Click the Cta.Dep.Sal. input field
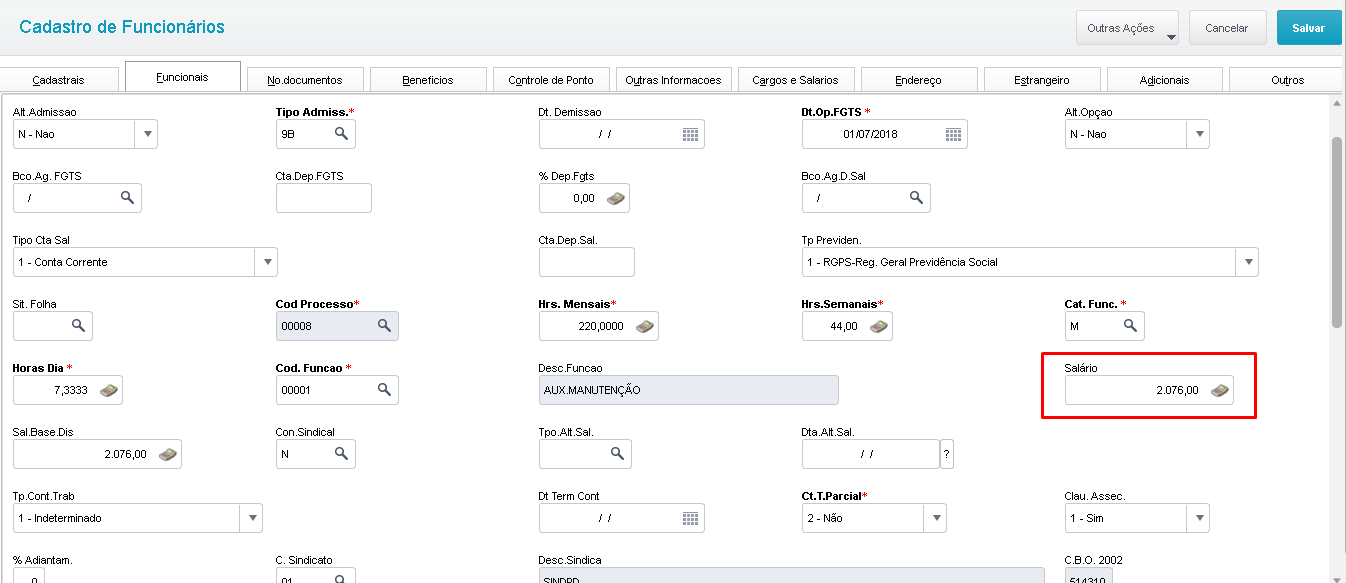Image resolution: width=1346 pixels, height=583 pixels. tap(586, 262)
